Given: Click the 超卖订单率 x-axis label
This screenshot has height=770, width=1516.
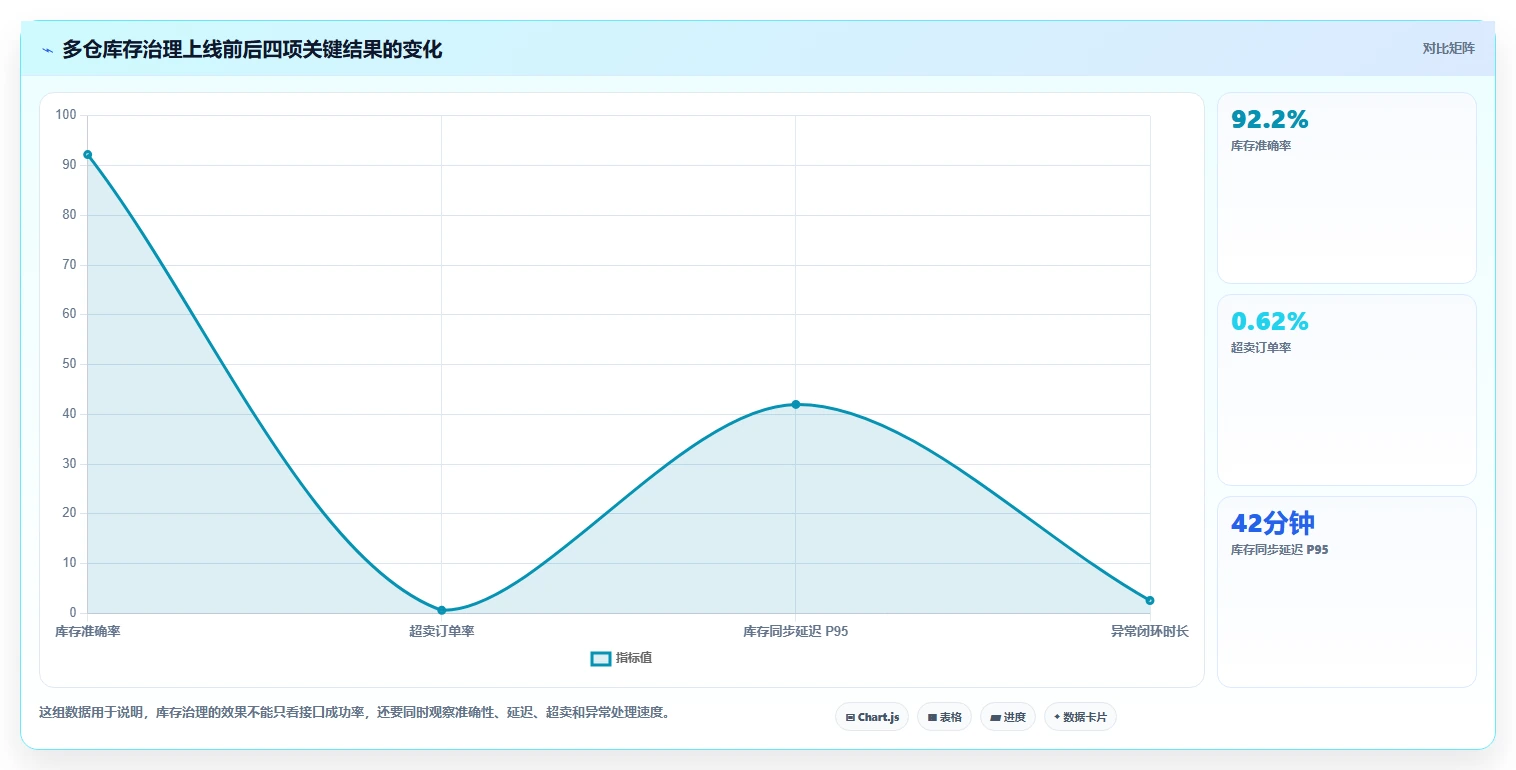Looking at the screenshot, I should pos(442,631).
